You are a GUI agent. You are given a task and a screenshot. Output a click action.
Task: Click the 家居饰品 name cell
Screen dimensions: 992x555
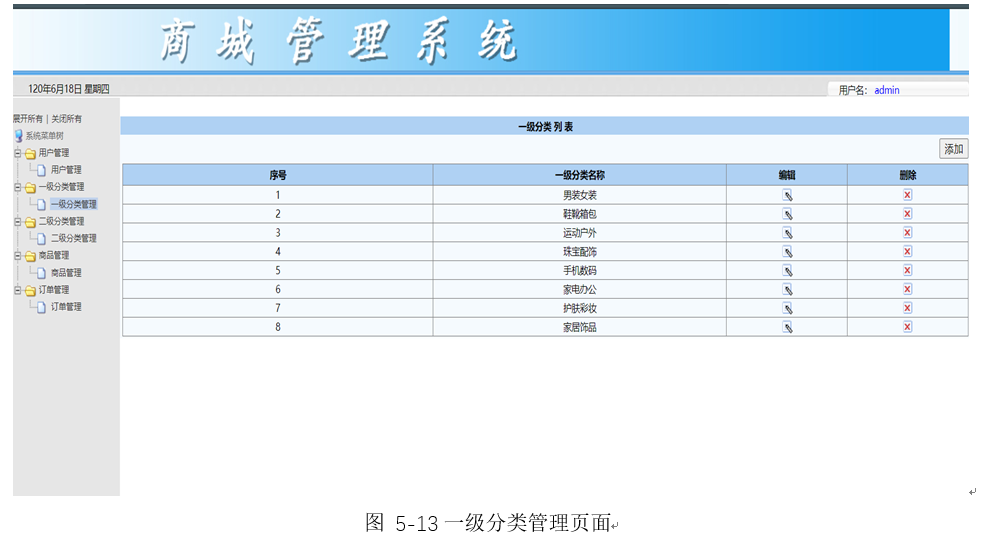pyautogui.click(x=580, y=327)
